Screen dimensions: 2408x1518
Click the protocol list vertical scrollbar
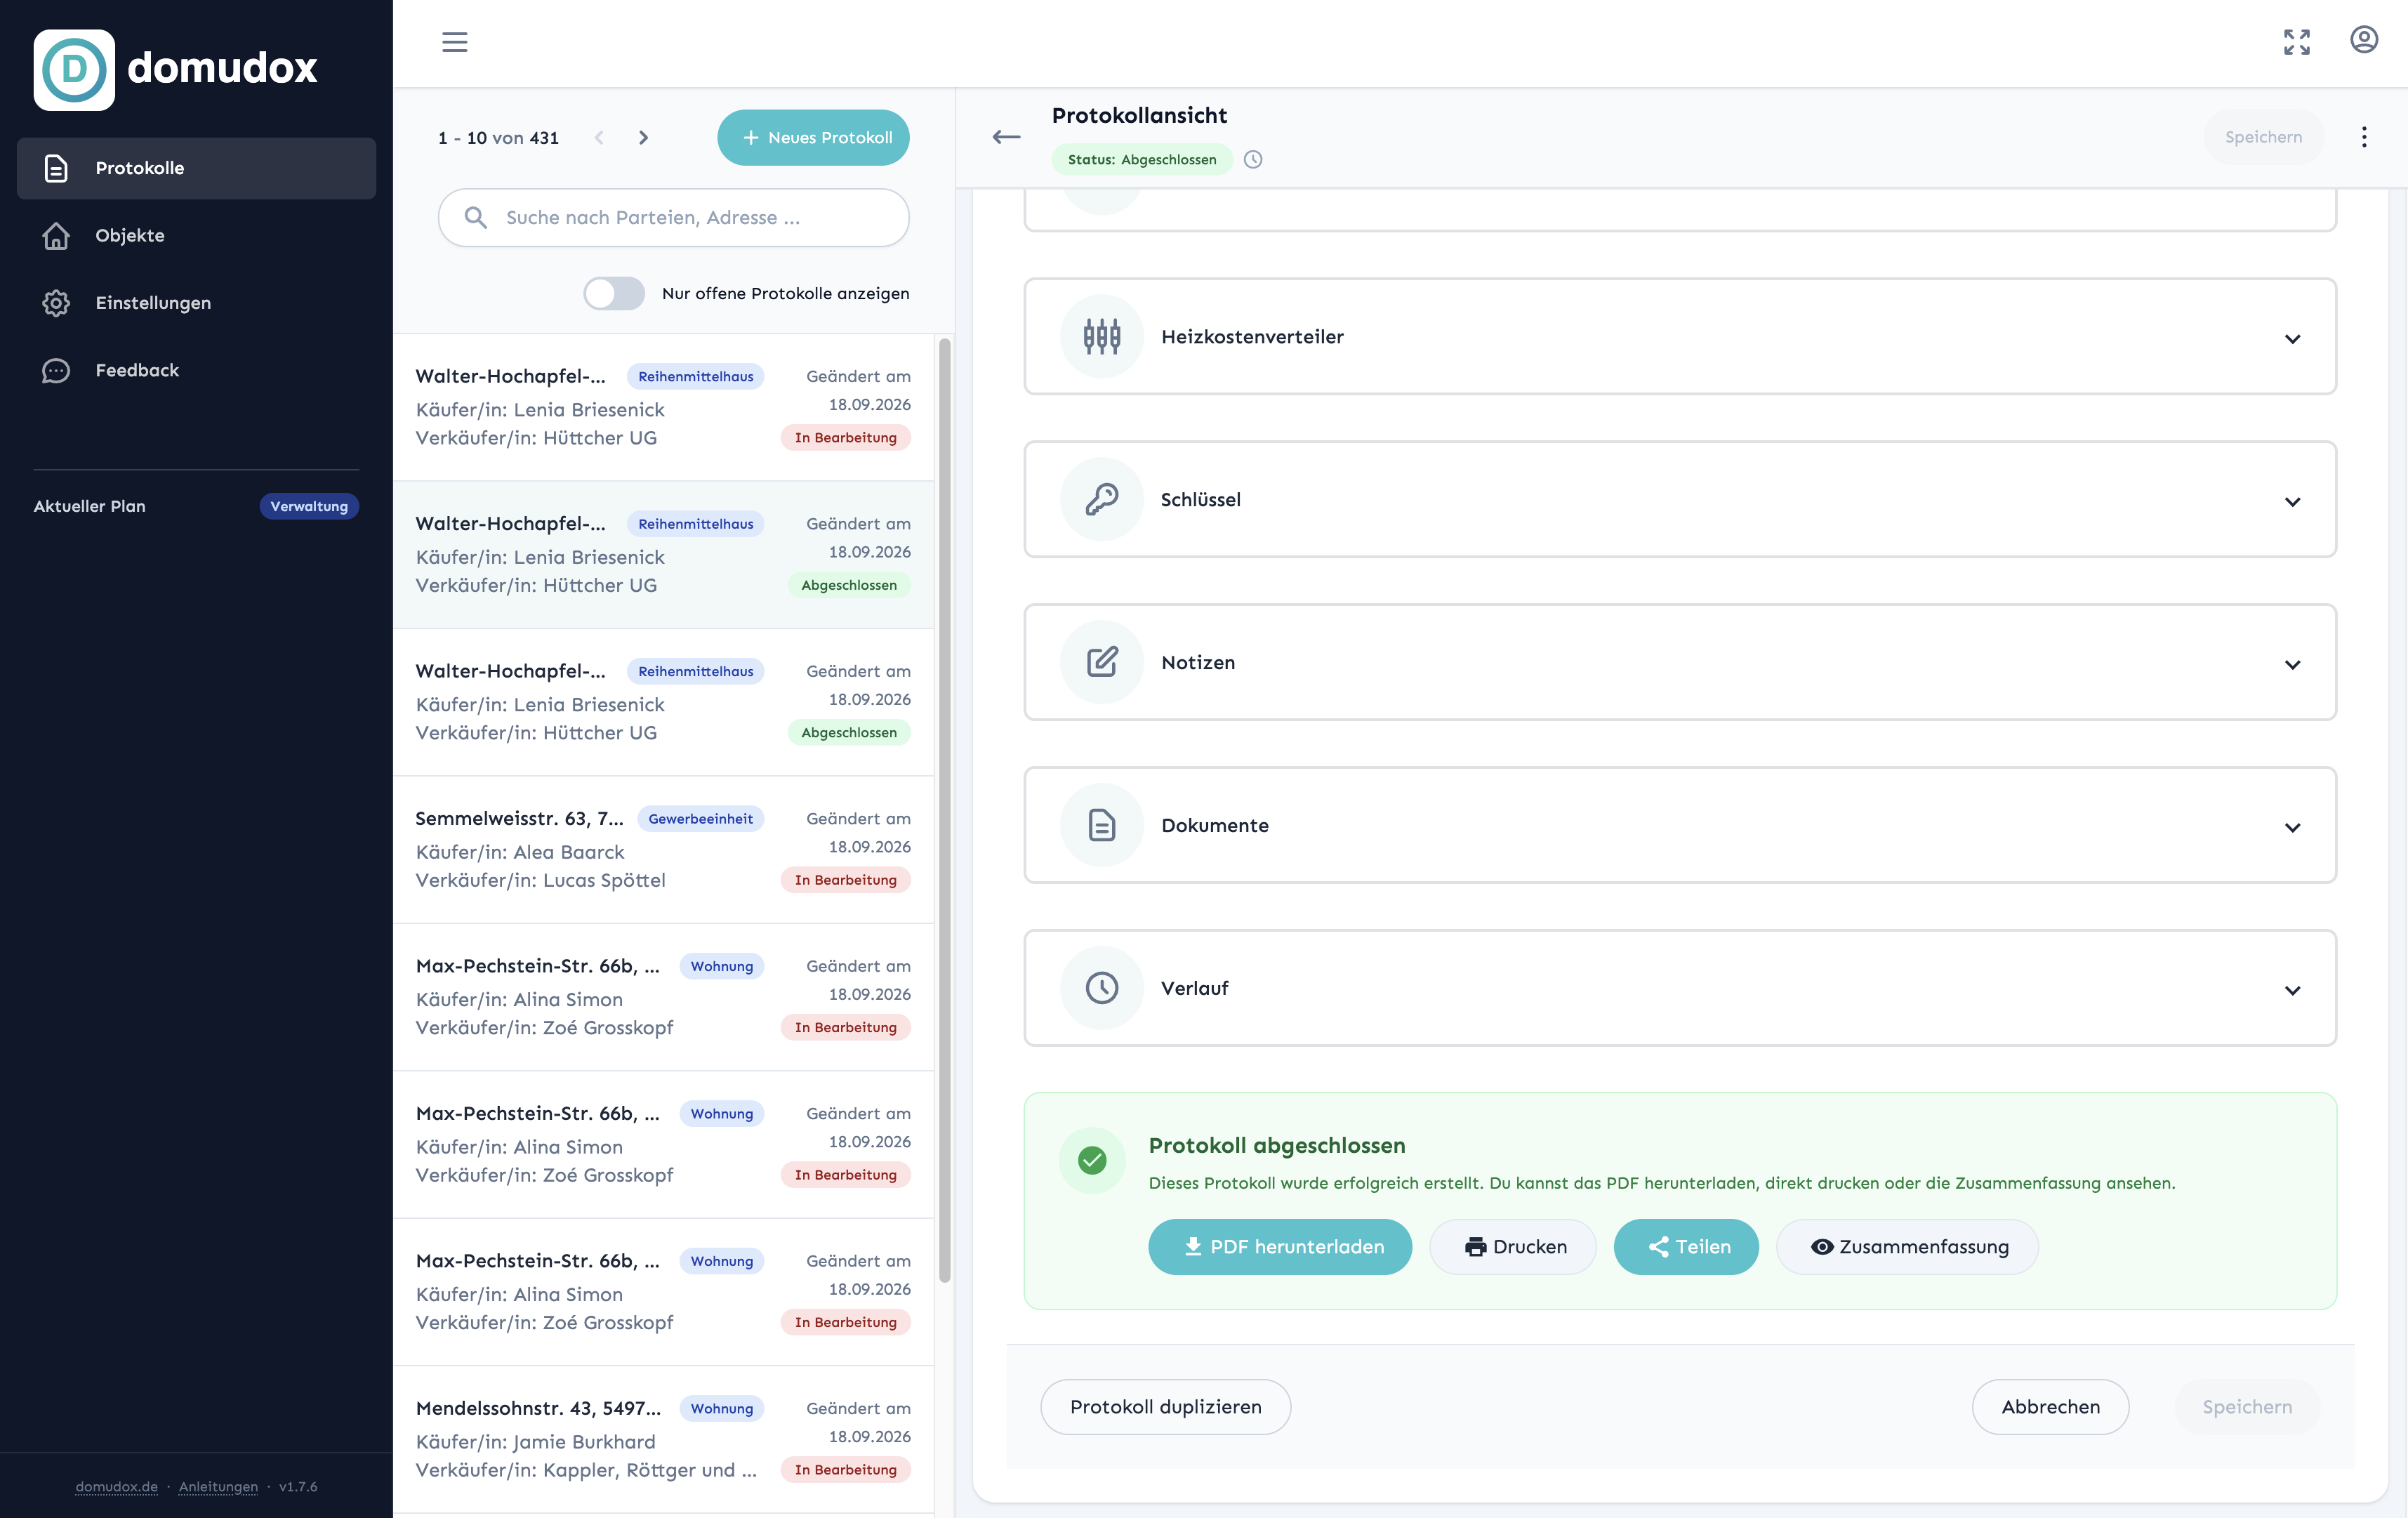[944, 810]
